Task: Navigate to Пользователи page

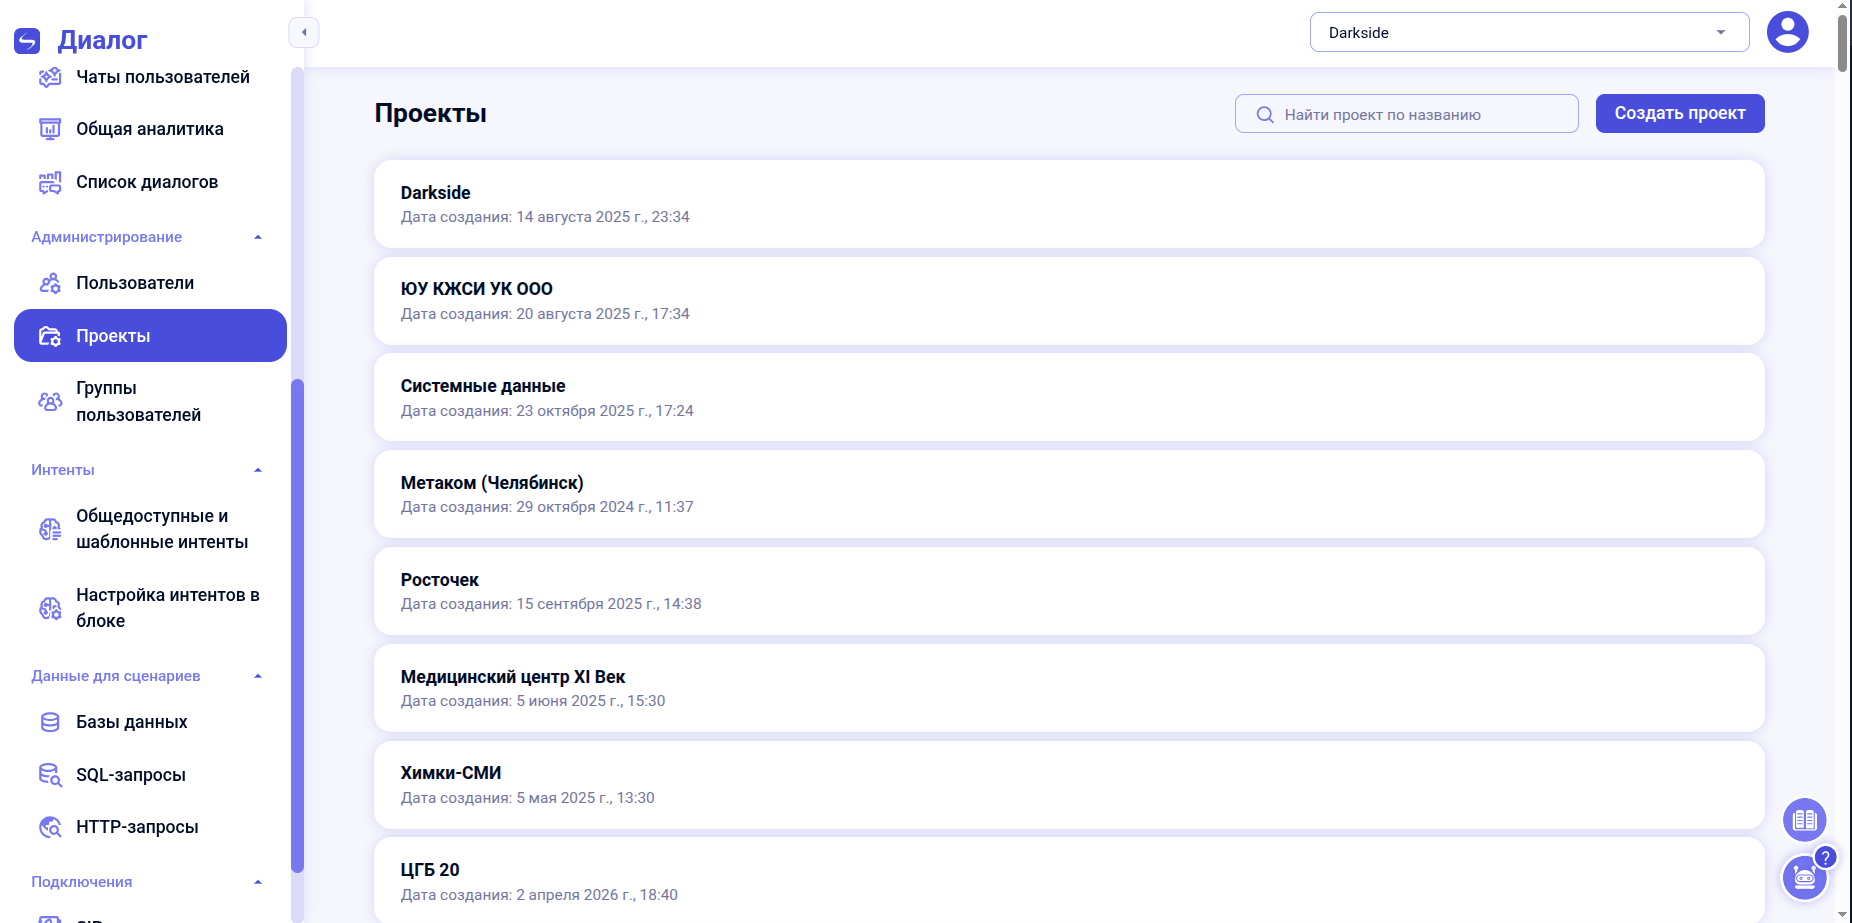Action: (x=150, y=283)
